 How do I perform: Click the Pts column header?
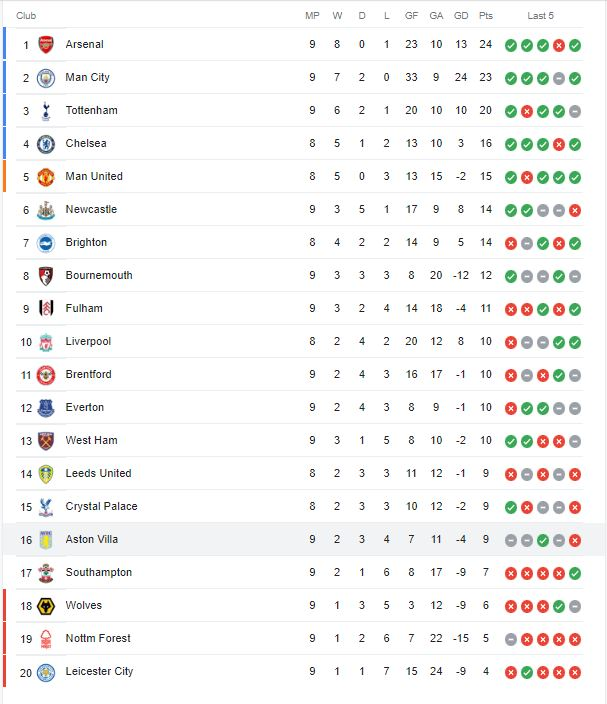coord(485,16)
